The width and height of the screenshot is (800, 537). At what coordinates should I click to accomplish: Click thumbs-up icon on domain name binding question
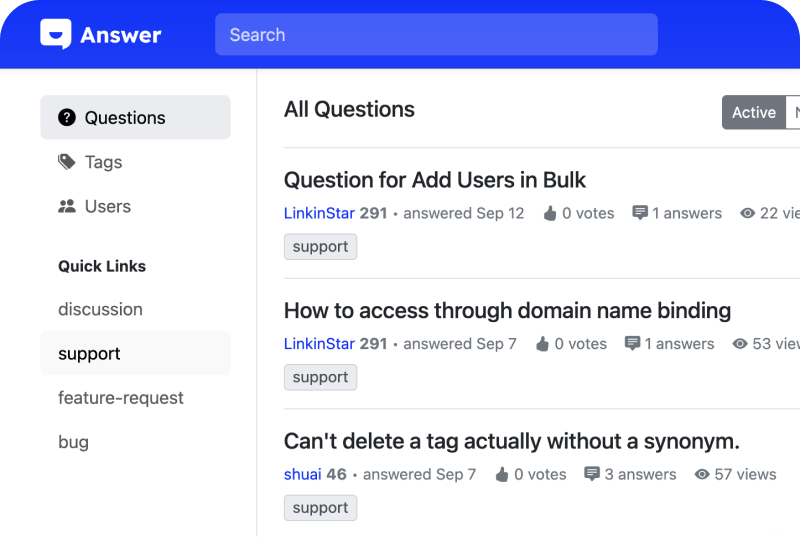click(x=542, y=344)
